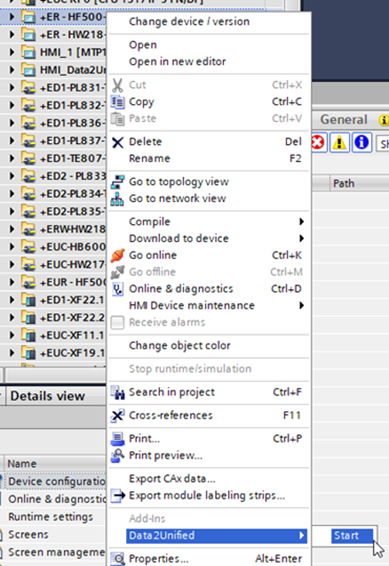Open the Compile submenu

coord(209,222)
